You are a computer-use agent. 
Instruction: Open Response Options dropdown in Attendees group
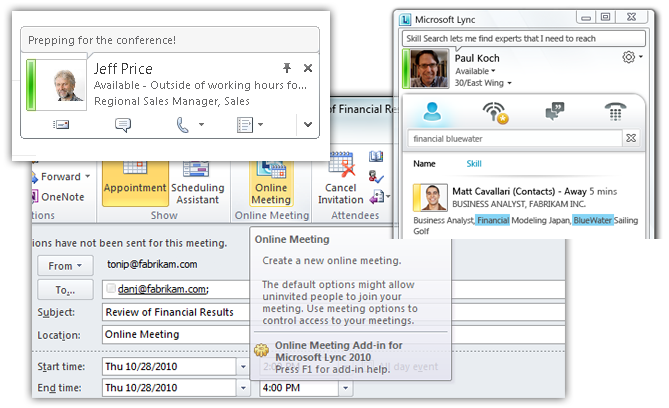pos(379,197)
